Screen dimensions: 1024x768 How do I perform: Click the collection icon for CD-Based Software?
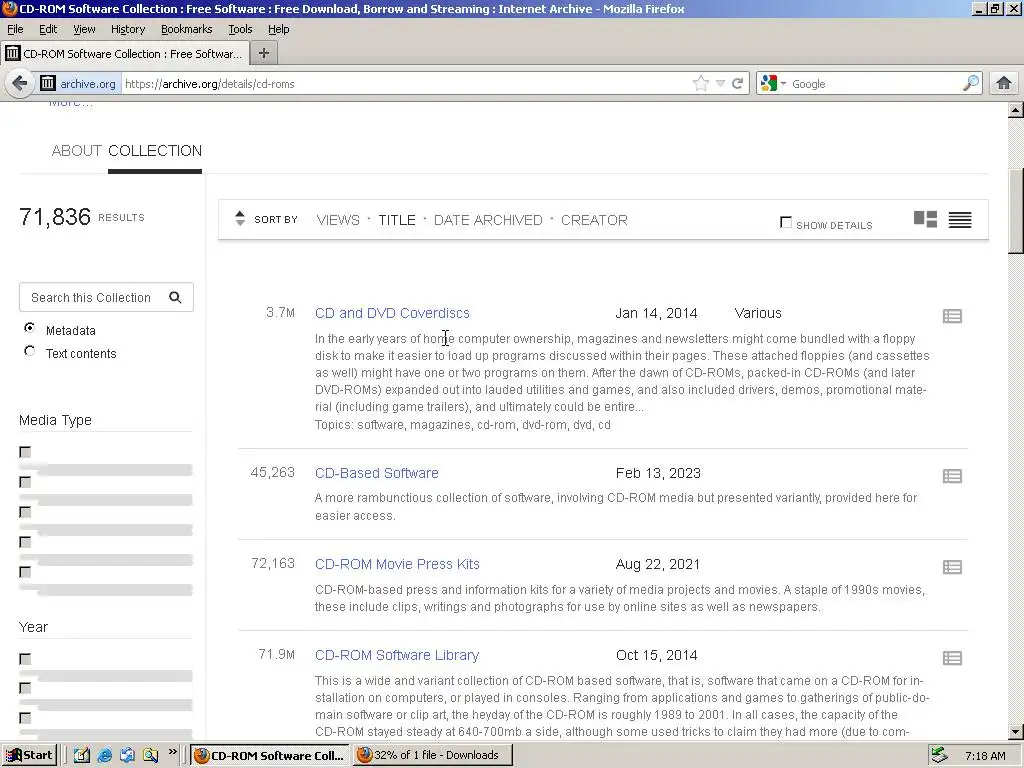click(x=952, y=476)
